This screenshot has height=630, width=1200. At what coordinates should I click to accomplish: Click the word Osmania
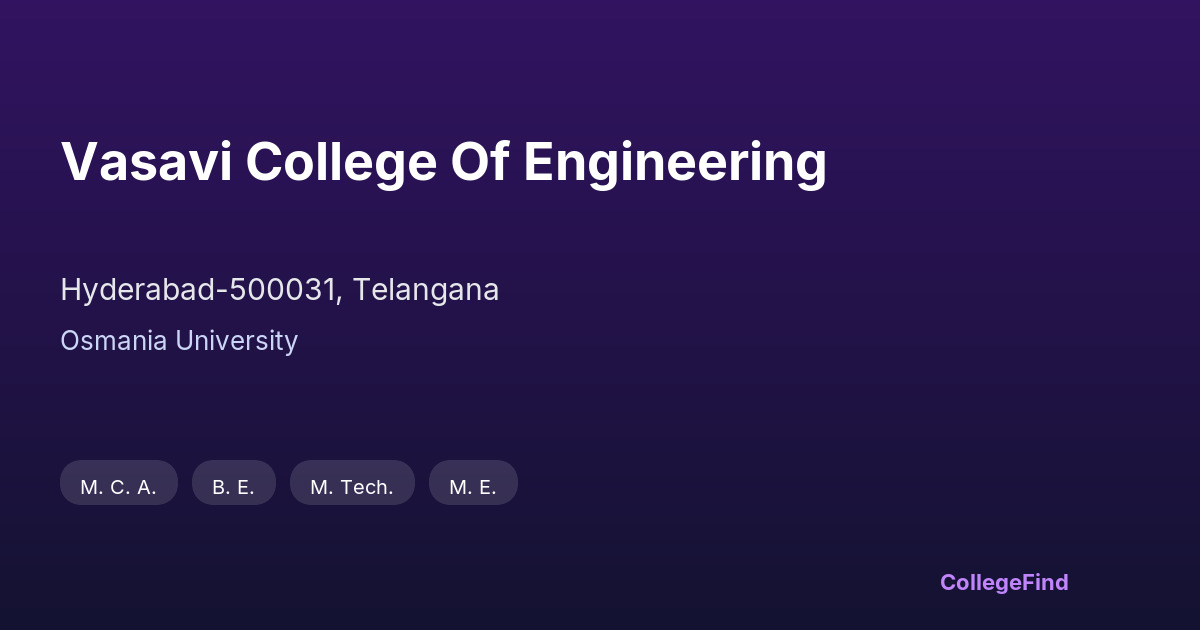tap(114, 341)
